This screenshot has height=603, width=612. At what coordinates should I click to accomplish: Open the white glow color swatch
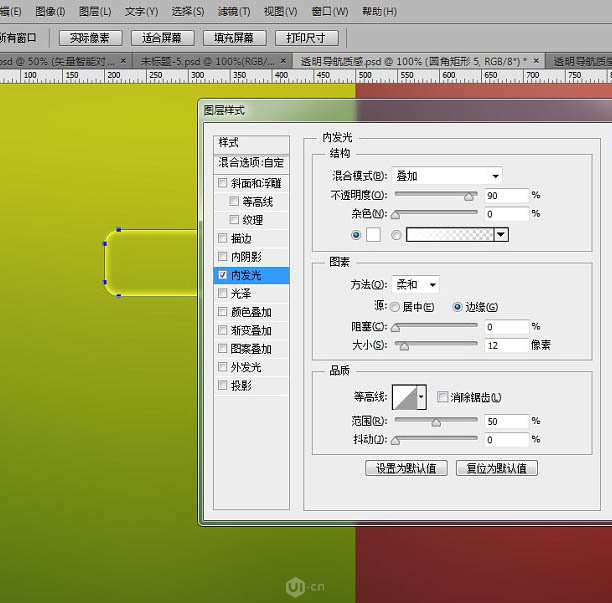coord(374,235)
